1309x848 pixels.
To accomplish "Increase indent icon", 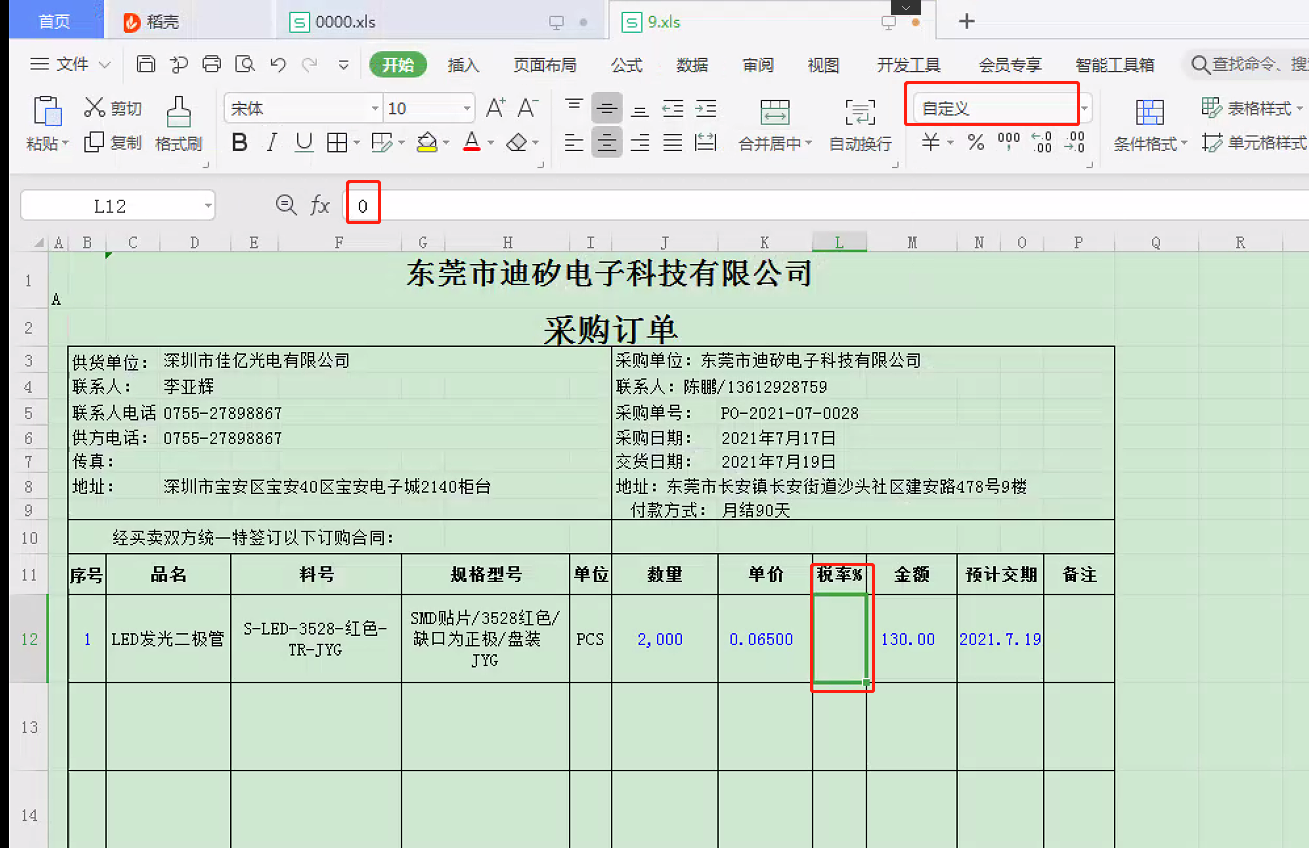I will (x=706, y=109).
